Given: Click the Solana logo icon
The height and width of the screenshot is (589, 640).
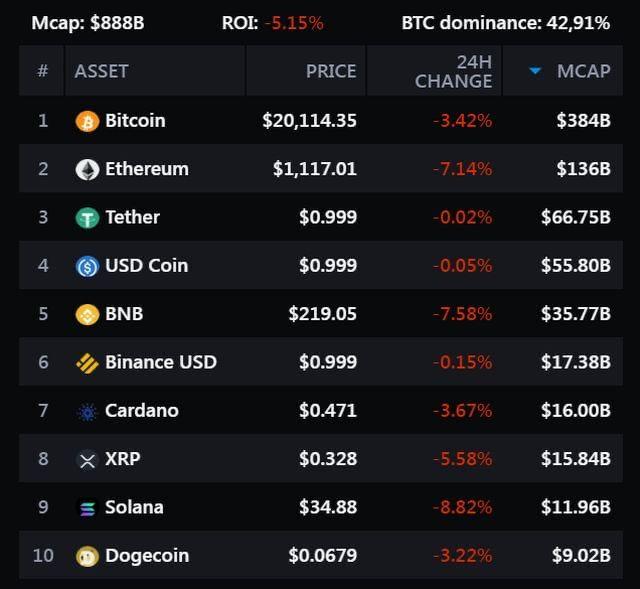Looking at the screenshot, I should (87, 507).
